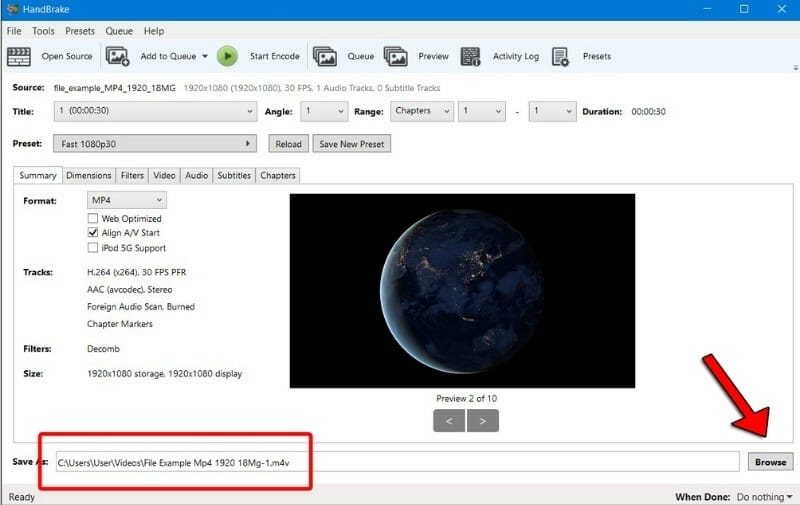This screenshot has height=505, width=800.
Task: Click the Browse button
Action: coord(770,462)
